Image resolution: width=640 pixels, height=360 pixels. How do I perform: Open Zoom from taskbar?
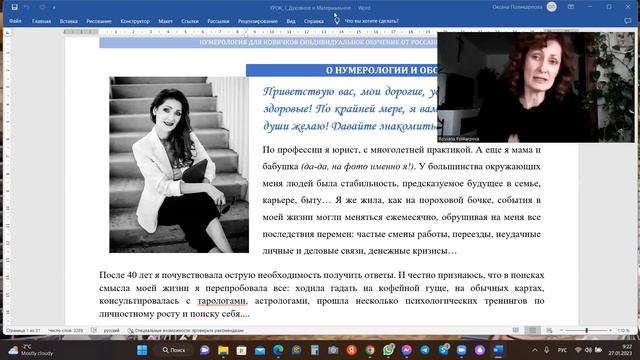click(x=462, y=350)
